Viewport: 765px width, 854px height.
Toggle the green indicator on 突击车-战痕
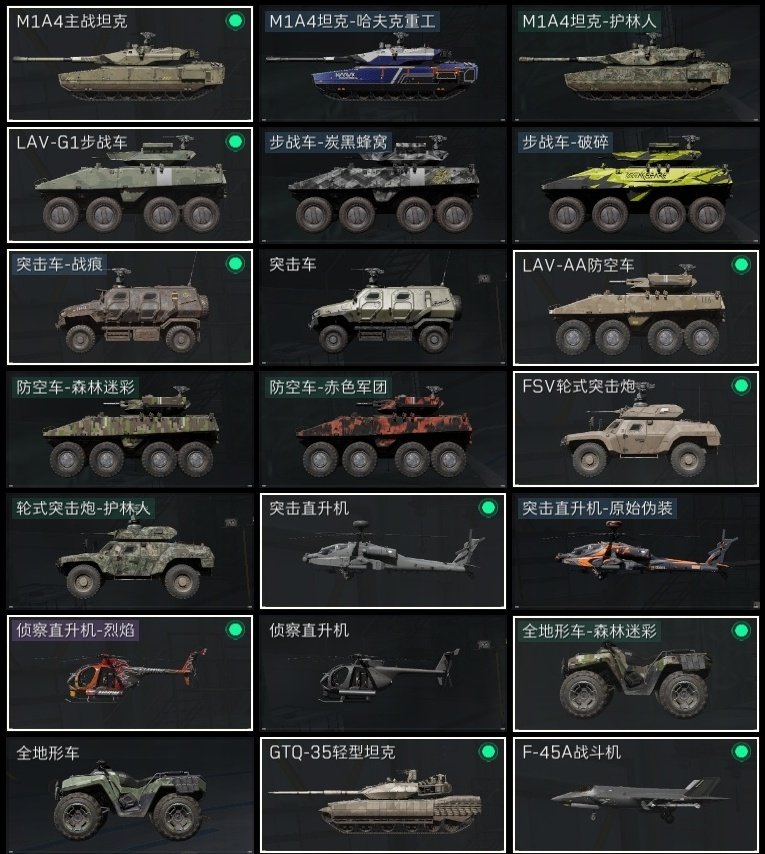235,264
